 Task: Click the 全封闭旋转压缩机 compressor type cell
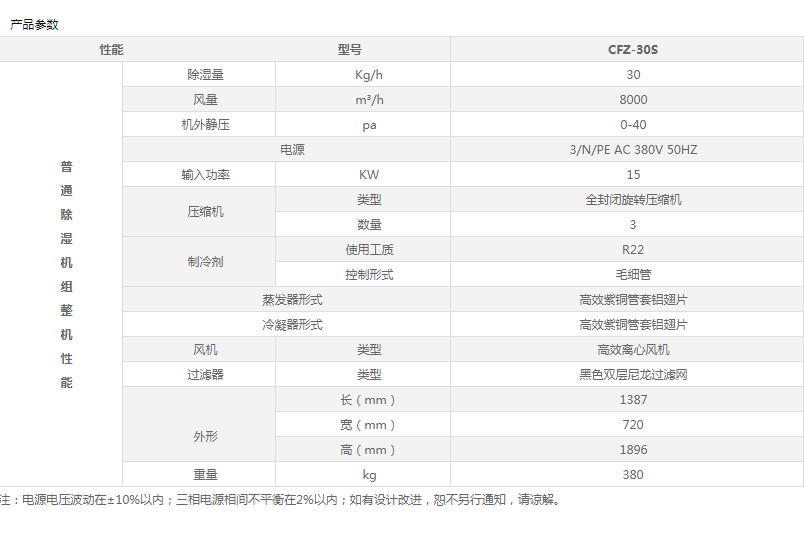coord(633,200)
